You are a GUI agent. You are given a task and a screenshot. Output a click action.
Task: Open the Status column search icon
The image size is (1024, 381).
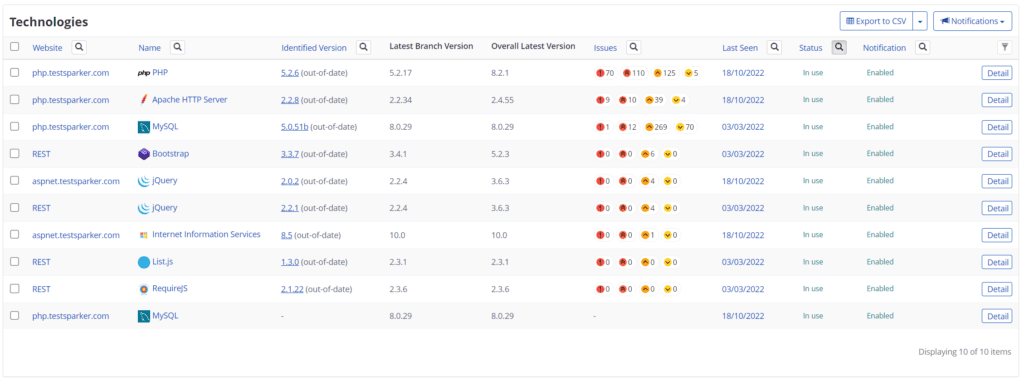[x=839, y=47]
